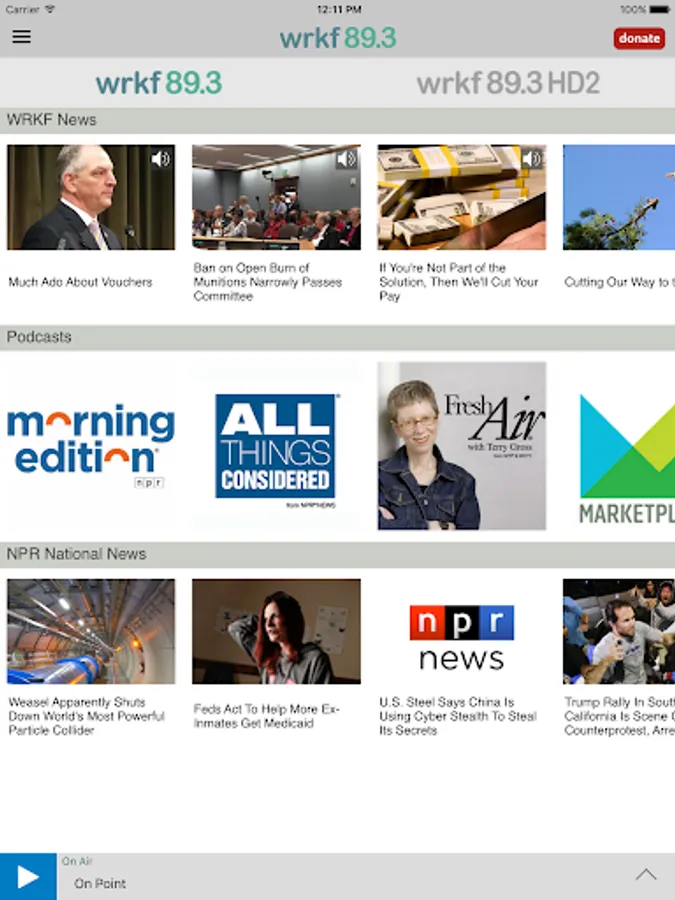This screenshot has width=675, height=900.
Task: Tap the Wi-Fi icon in status bar
Action: 49,9
